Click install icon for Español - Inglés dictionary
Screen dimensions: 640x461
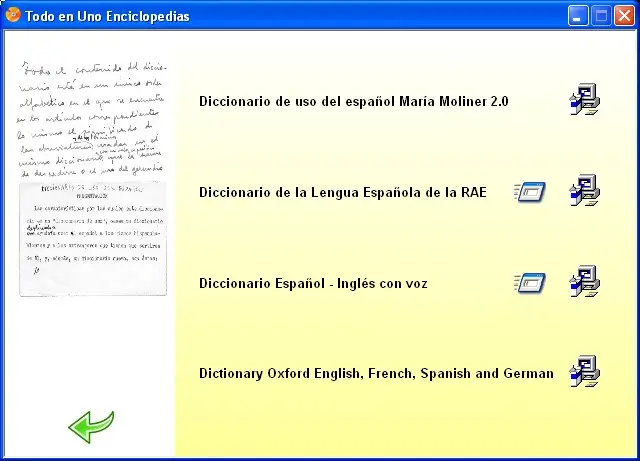click(x=584, y=281)
